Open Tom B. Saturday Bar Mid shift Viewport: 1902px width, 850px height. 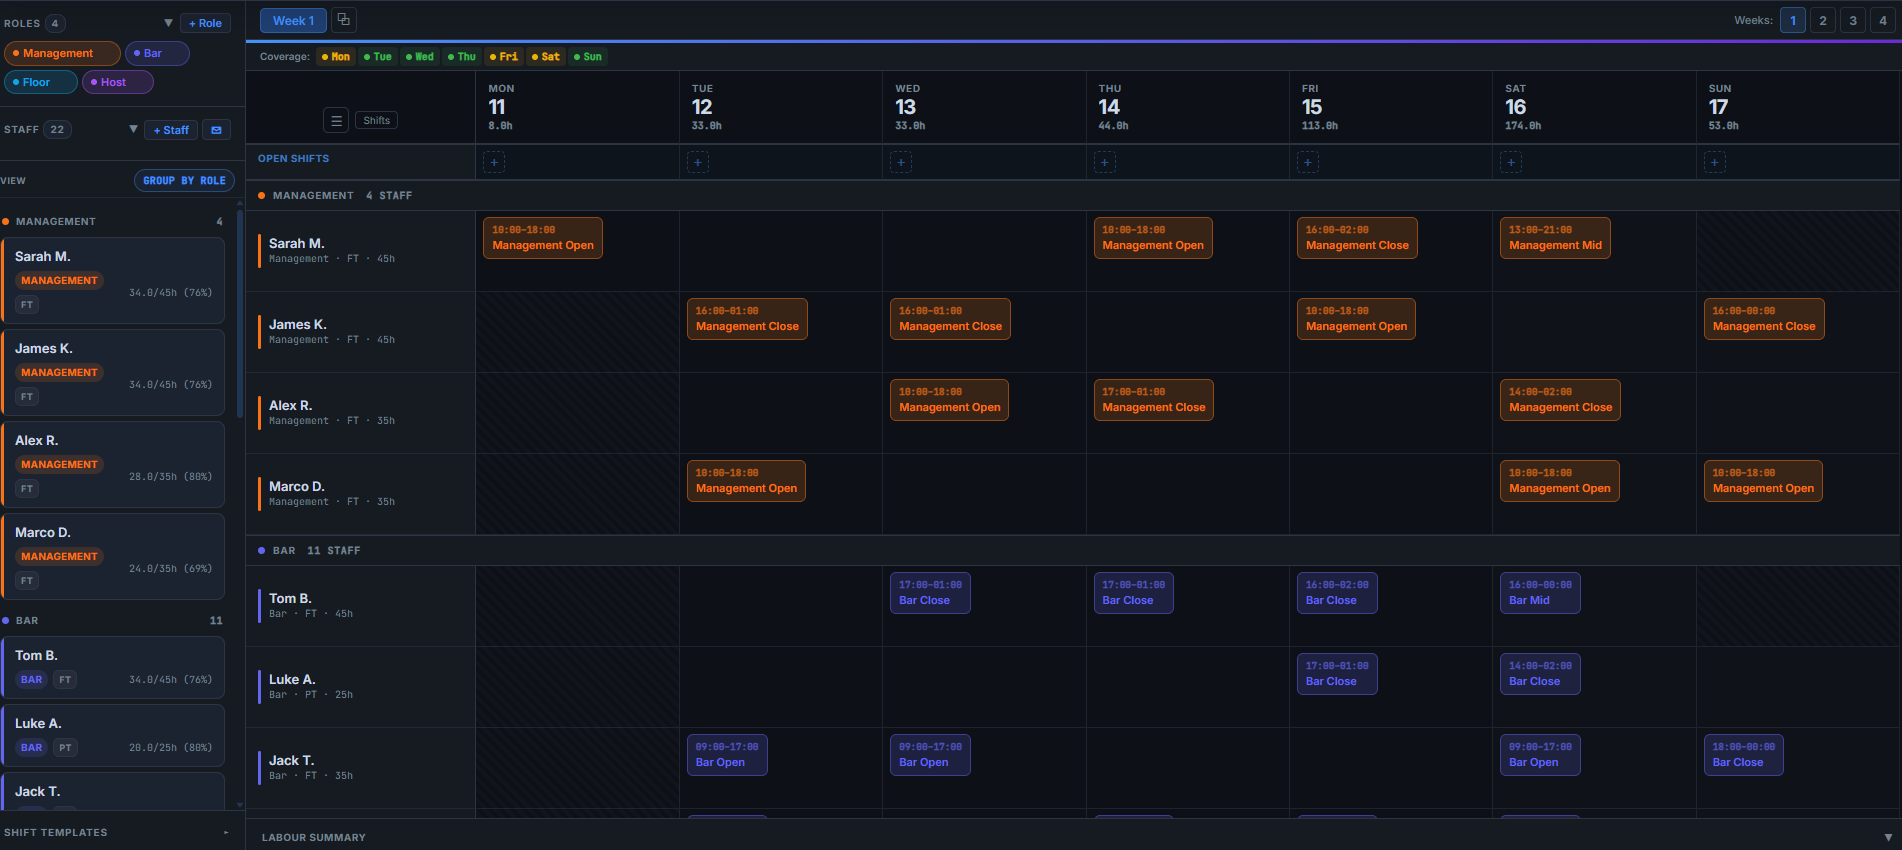[x=1540, y=593]
